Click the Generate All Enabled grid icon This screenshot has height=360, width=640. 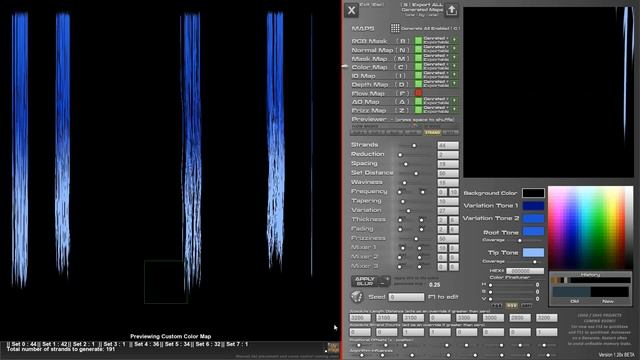(x=395, y=28)
